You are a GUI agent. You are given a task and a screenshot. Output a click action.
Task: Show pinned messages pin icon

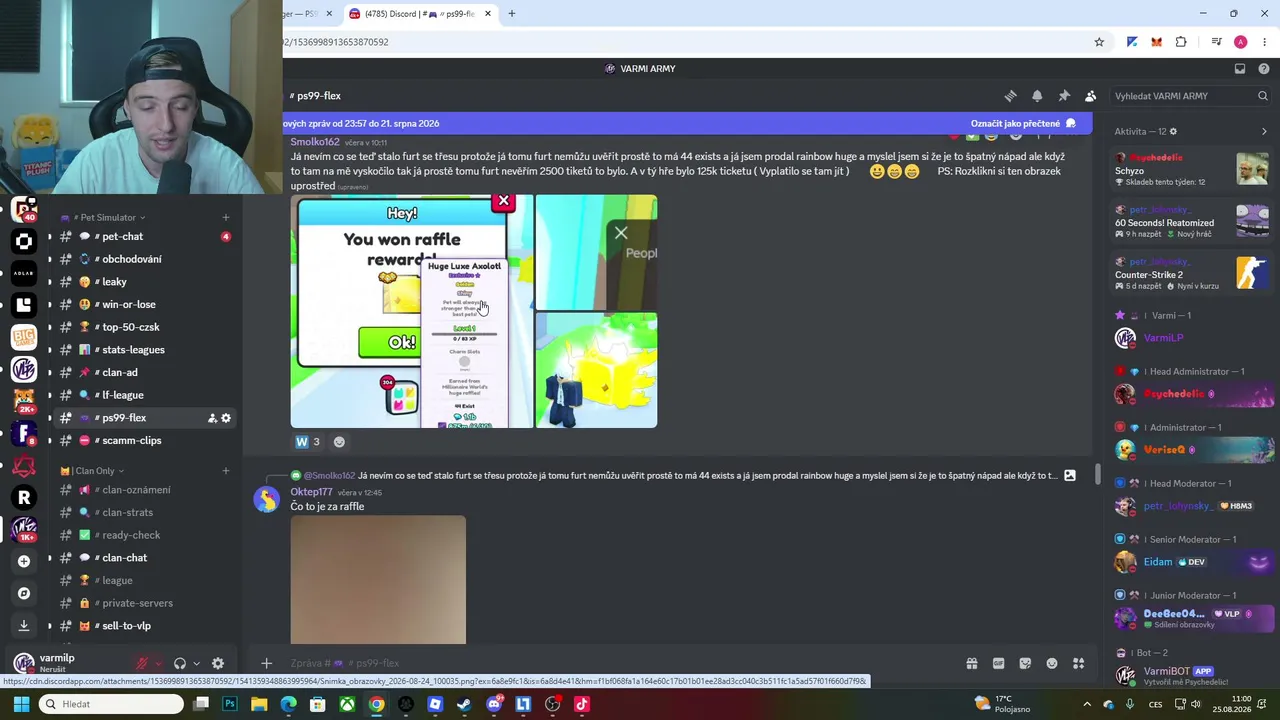coord(1064,96)
